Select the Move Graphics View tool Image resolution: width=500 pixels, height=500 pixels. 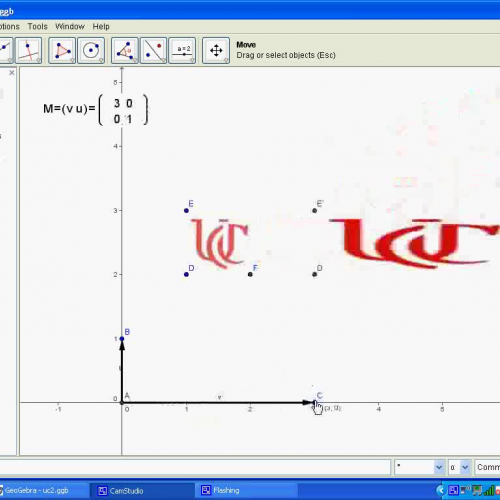(x=216, y=51)
